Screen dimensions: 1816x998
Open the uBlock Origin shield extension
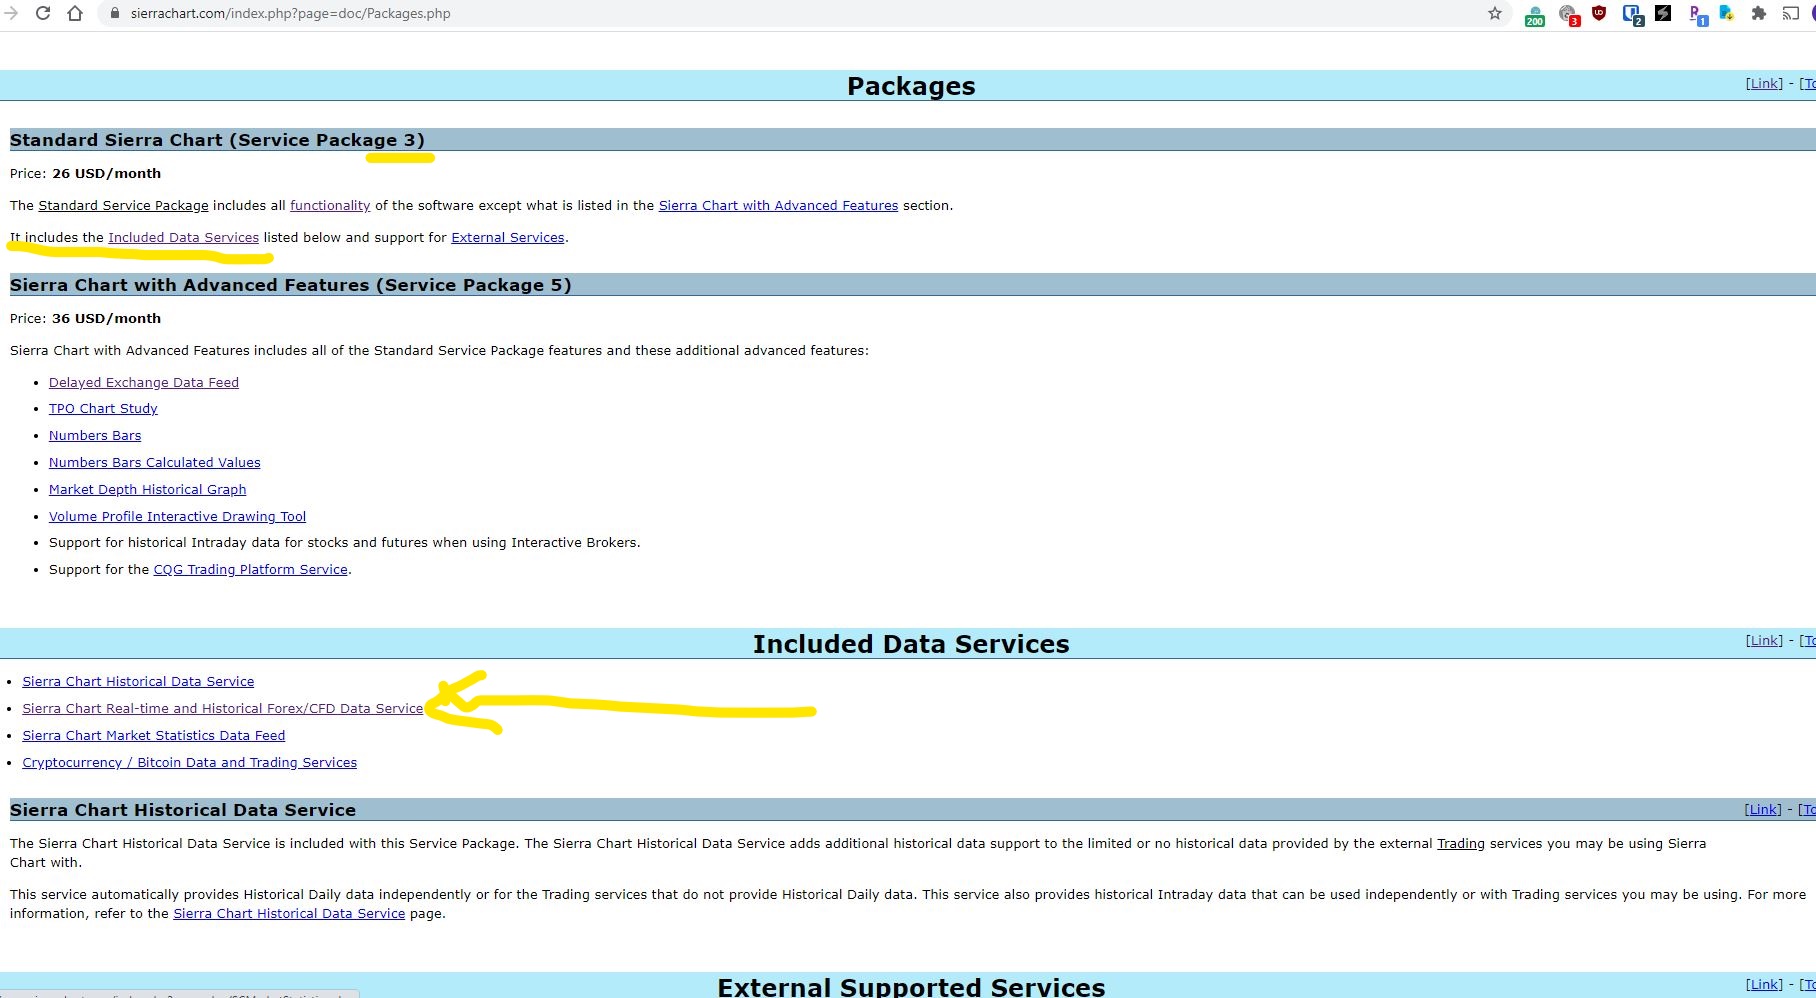1599,13
